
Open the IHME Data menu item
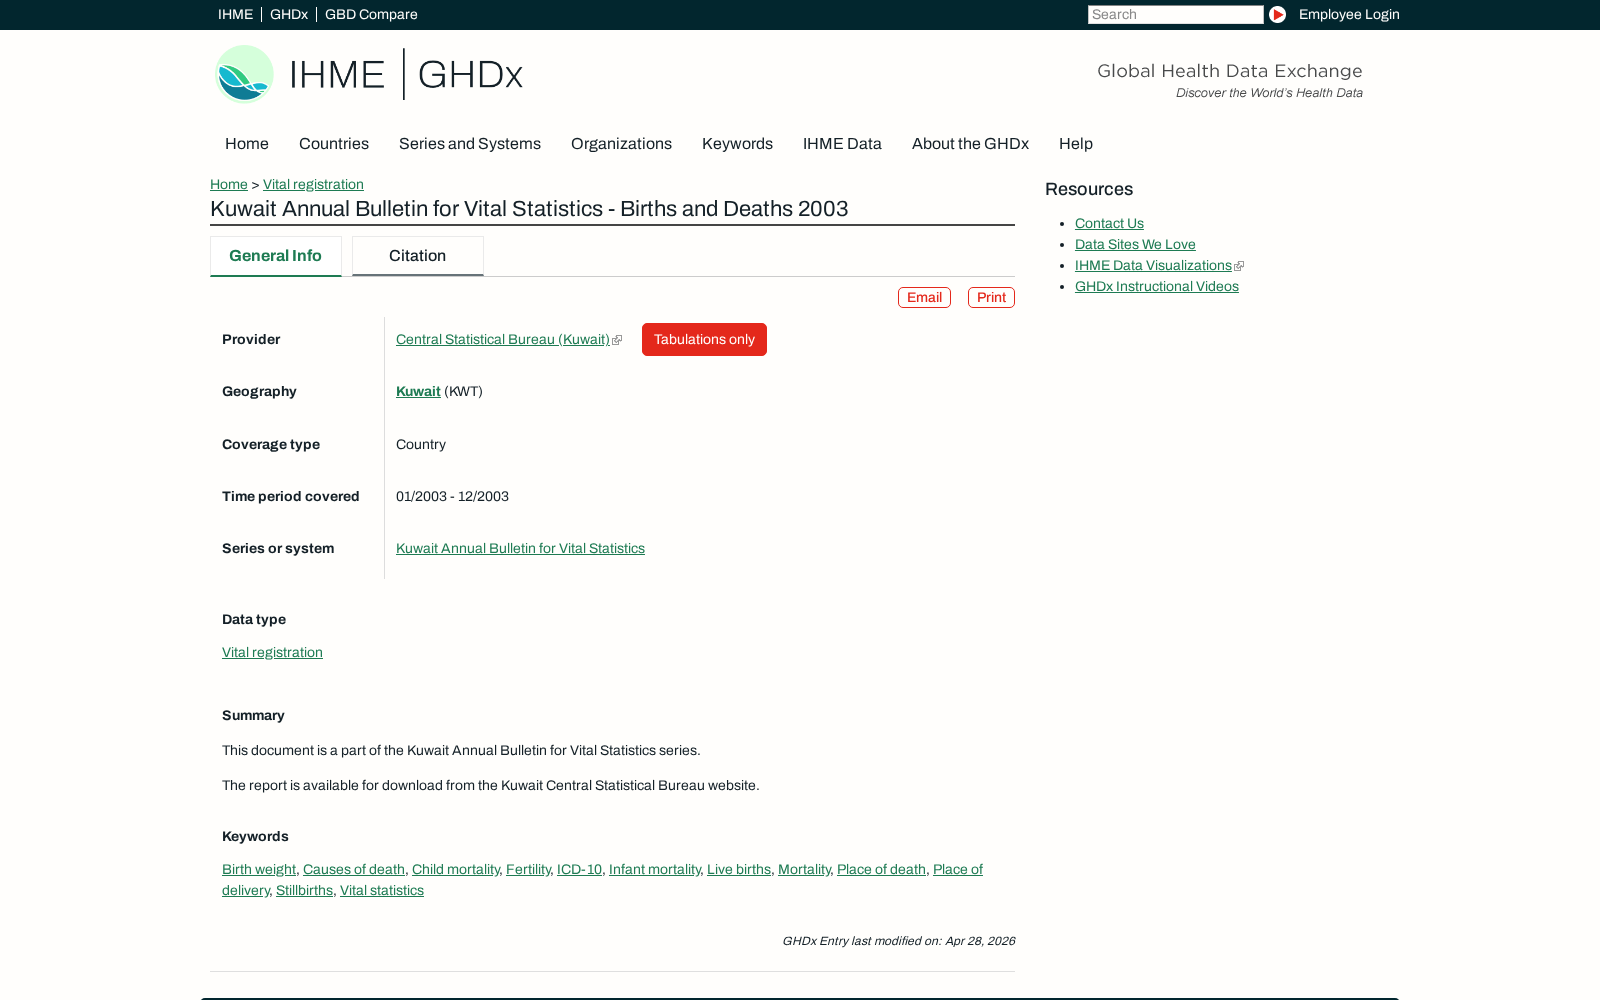coord(842,144)
